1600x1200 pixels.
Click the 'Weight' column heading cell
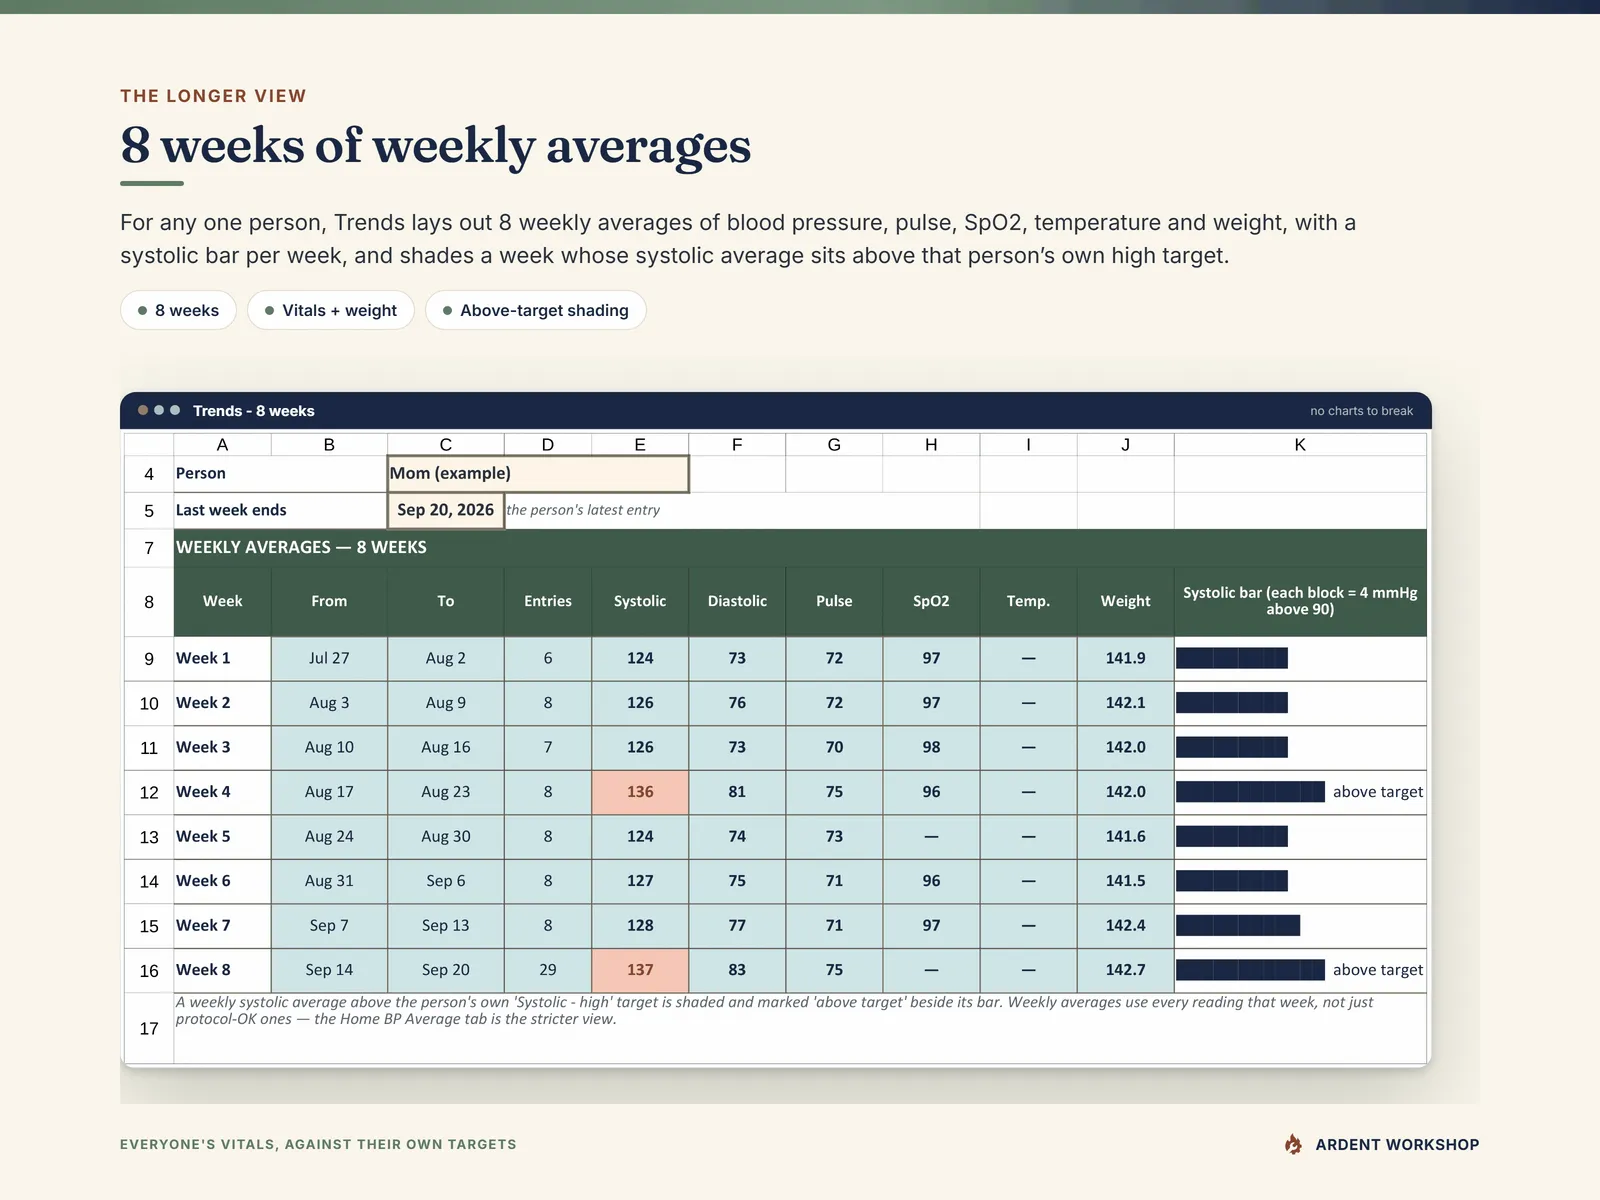1126,601
